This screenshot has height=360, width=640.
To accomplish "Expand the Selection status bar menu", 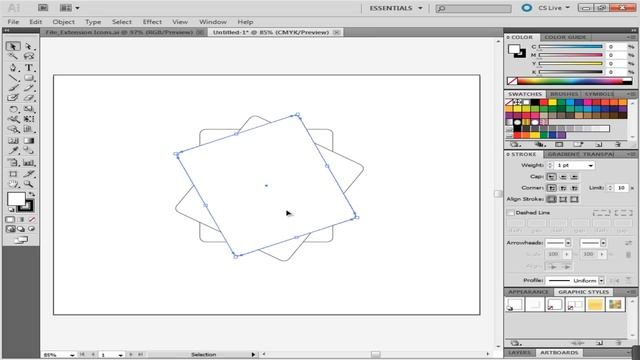I will (x=253, y=355).
